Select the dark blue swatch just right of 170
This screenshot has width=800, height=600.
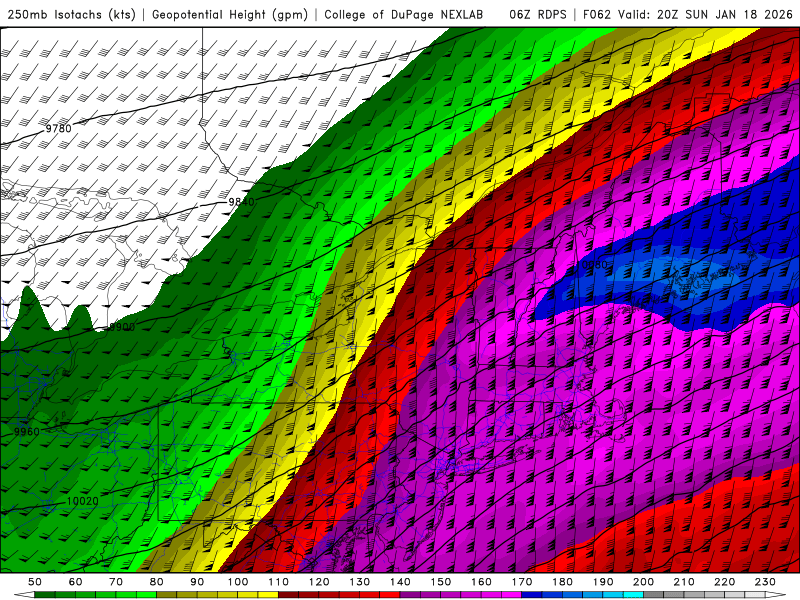[532, 595]
